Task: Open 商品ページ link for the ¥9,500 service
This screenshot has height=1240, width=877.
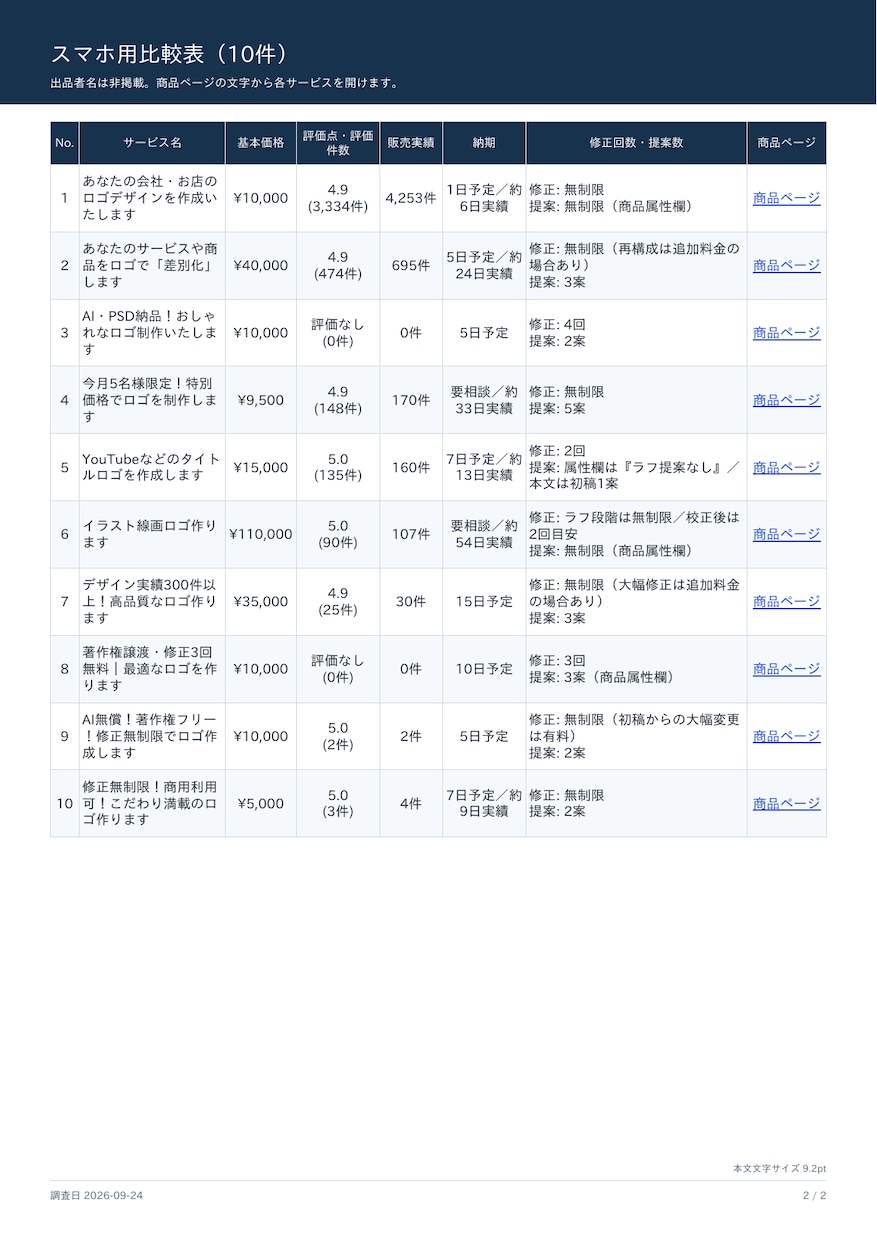Action: tap(786, 400)
